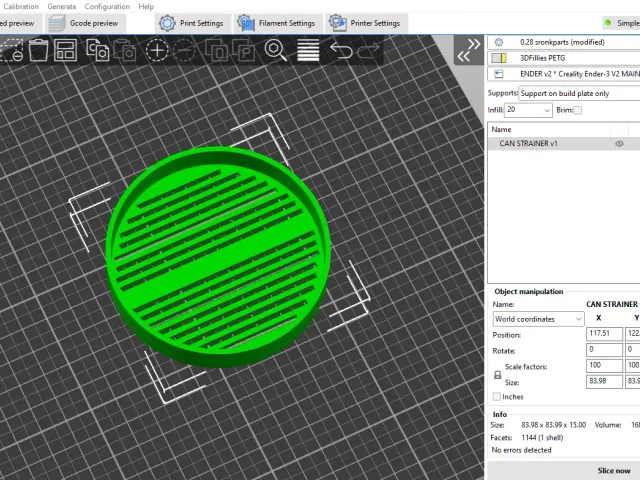This screenshot has width=640, height=480.
Task: Click the Paste clipboard toolbar icon
Action: [x=125, y=50]
